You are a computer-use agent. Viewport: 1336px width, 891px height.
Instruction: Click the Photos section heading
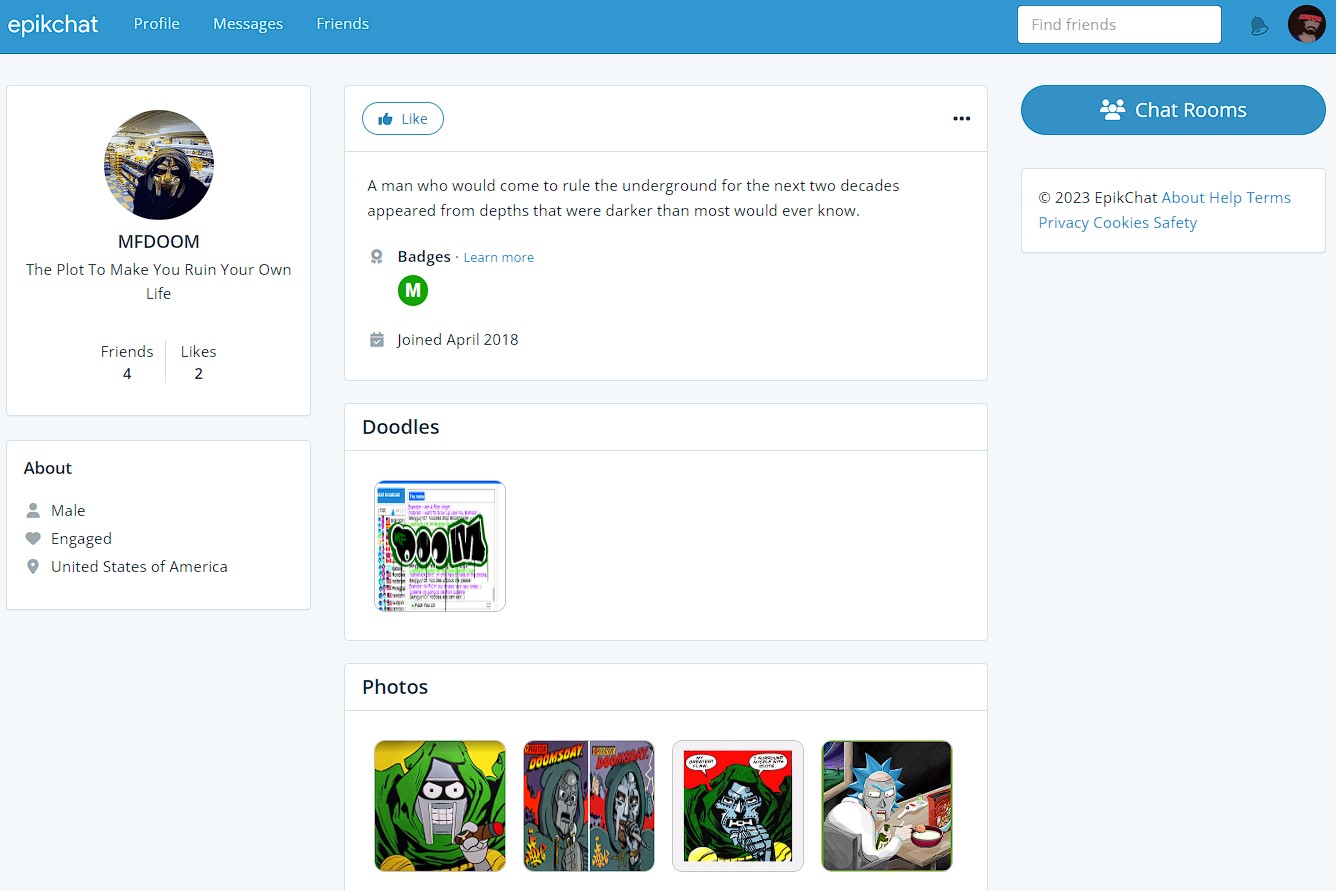(395, 687)
